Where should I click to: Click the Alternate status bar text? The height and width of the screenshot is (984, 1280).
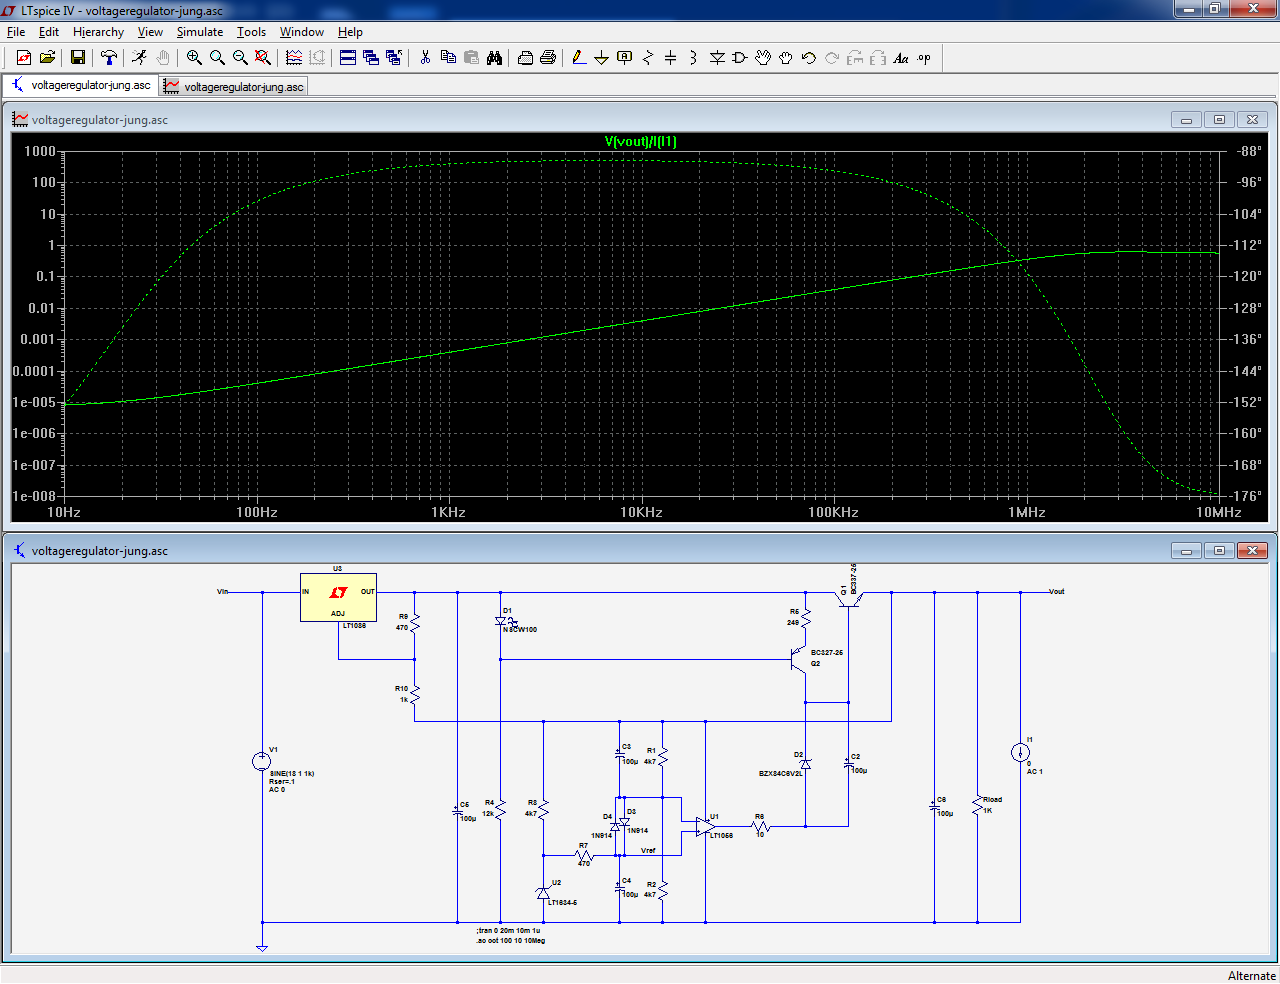tap(1252, 975)
